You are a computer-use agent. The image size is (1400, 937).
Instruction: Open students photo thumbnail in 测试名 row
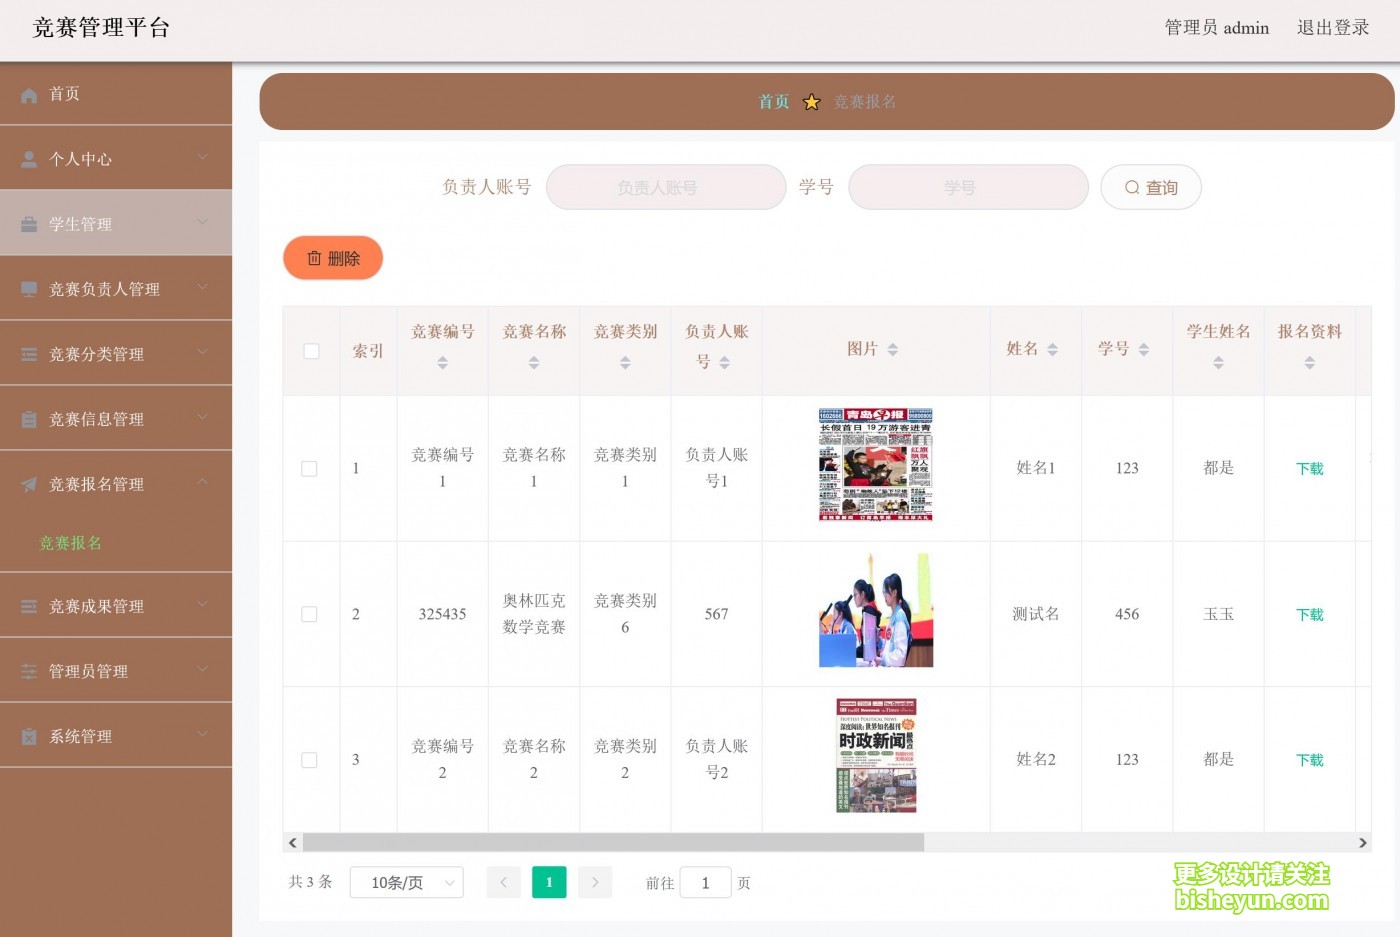coord(876,610)
